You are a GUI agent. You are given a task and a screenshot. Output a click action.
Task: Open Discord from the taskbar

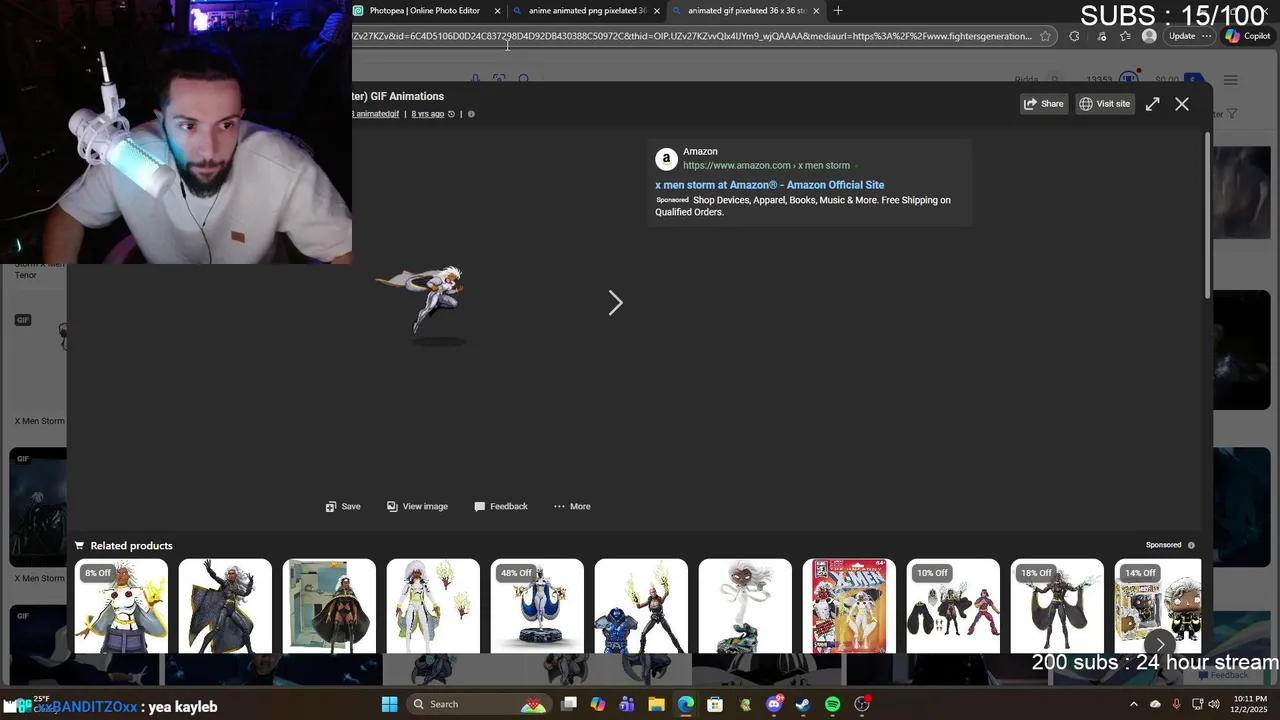pyautogui.click(x=774, y=704)
